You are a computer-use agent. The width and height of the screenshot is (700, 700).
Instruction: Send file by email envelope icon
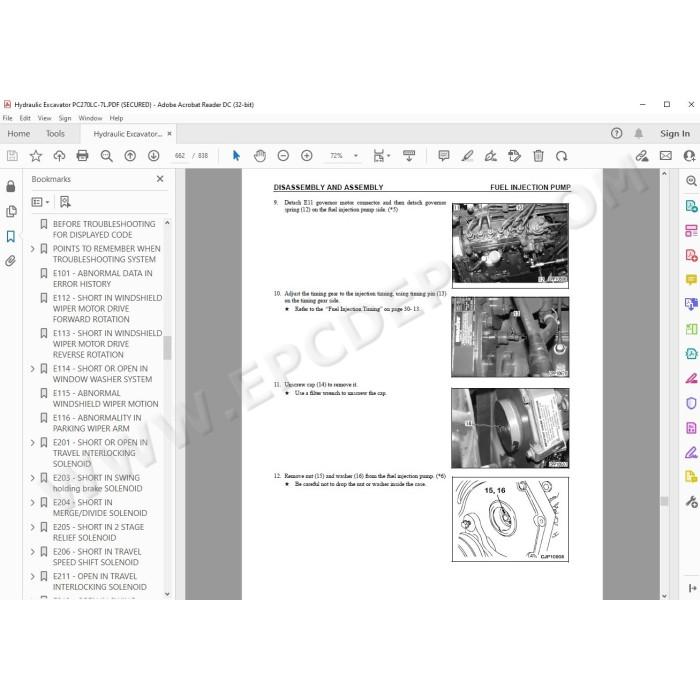(x=666, y=156)
